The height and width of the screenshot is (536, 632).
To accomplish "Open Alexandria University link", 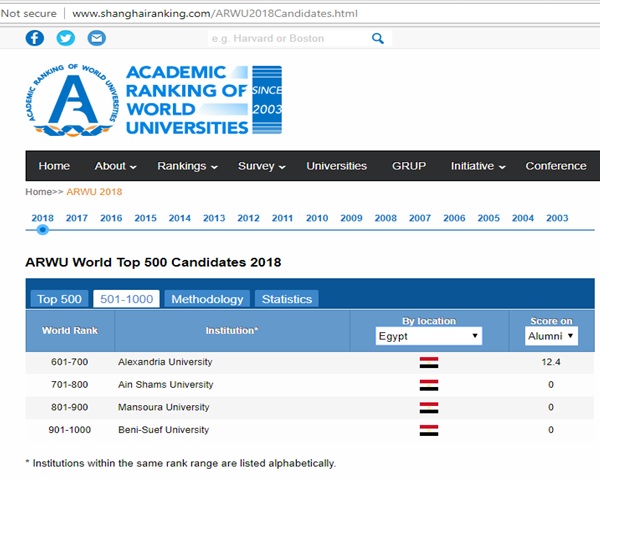I will click(x=165, y=362).
